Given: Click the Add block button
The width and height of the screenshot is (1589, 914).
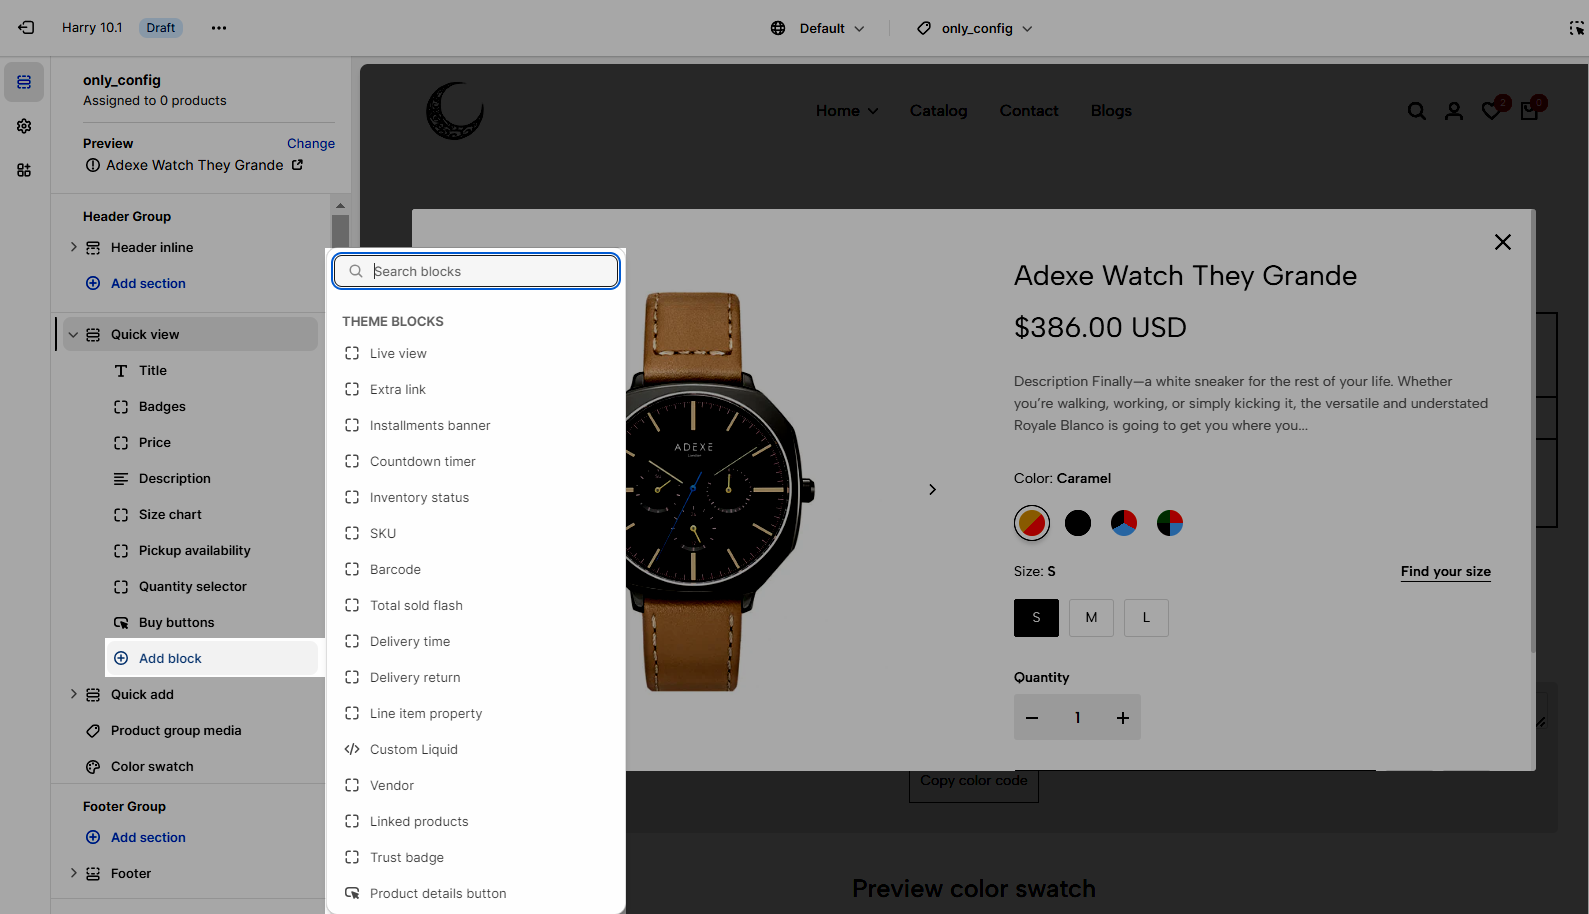Looking at the screenshot, I should [x=212, y=658].
